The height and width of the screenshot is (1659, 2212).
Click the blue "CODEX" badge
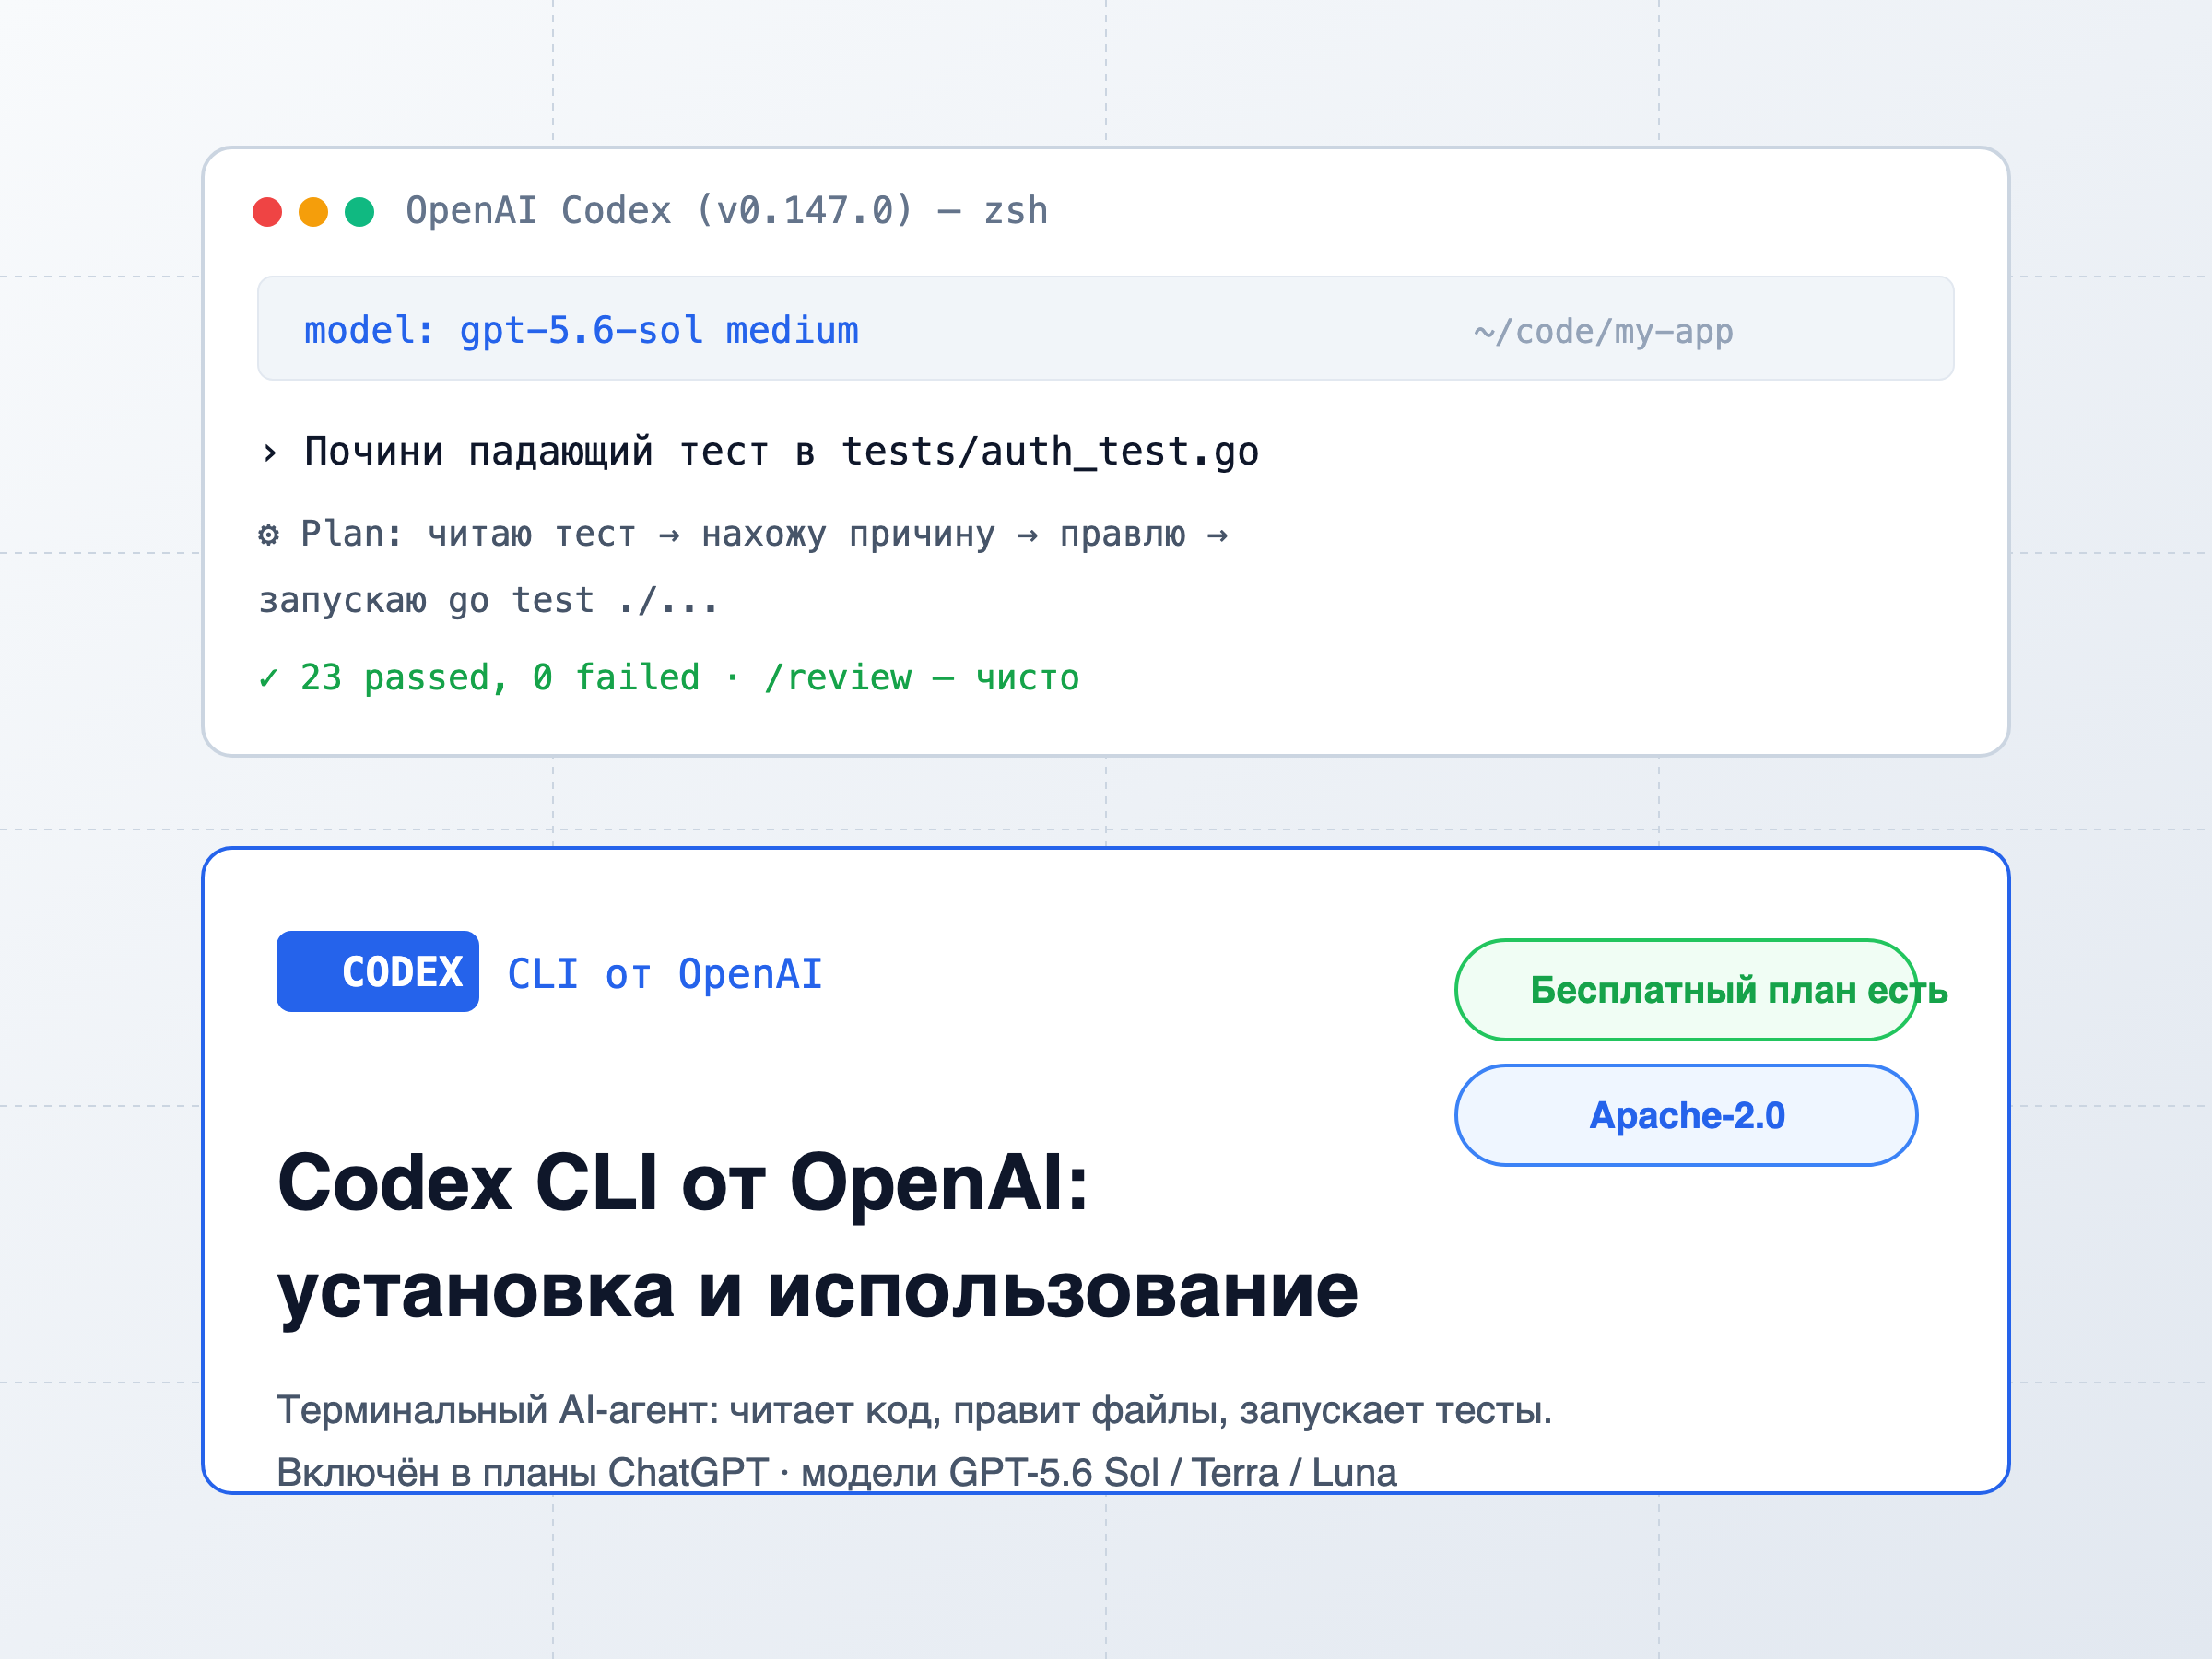coord(378,971)
